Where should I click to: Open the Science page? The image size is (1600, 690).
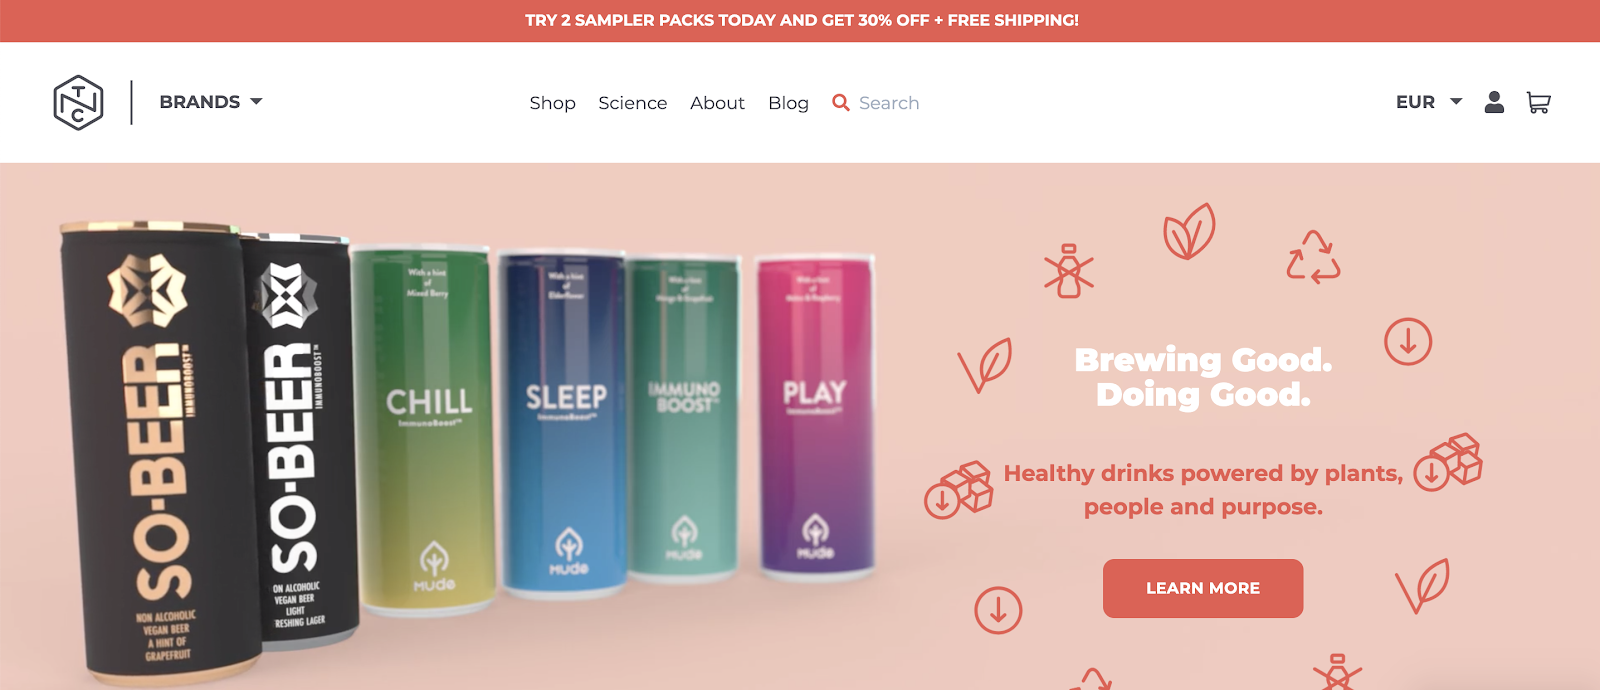coord(632,103)
